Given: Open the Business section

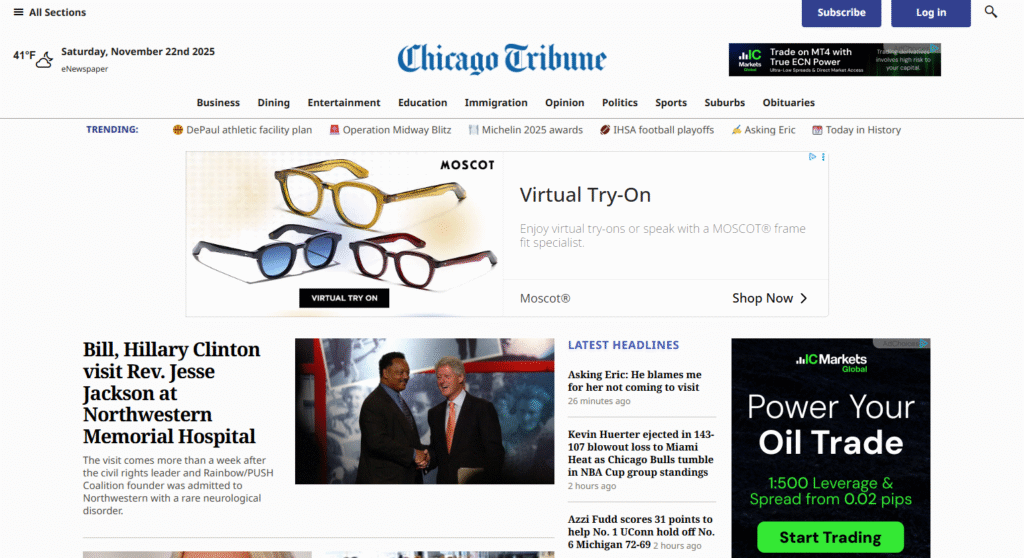Looking at the screenshot, I should point(218,103).
